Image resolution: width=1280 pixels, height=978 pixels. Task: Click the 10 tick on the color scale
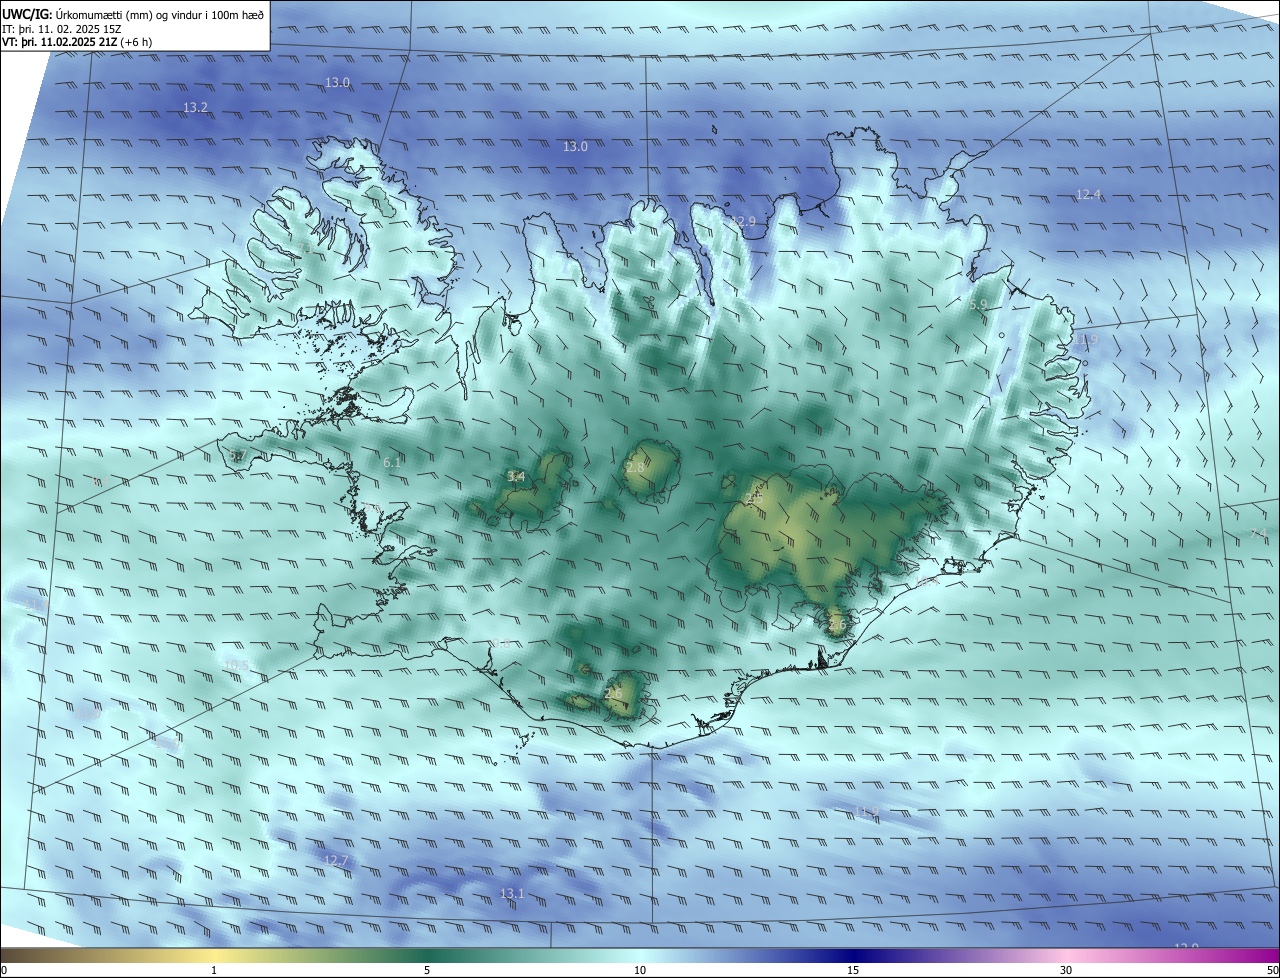point(640,970)
